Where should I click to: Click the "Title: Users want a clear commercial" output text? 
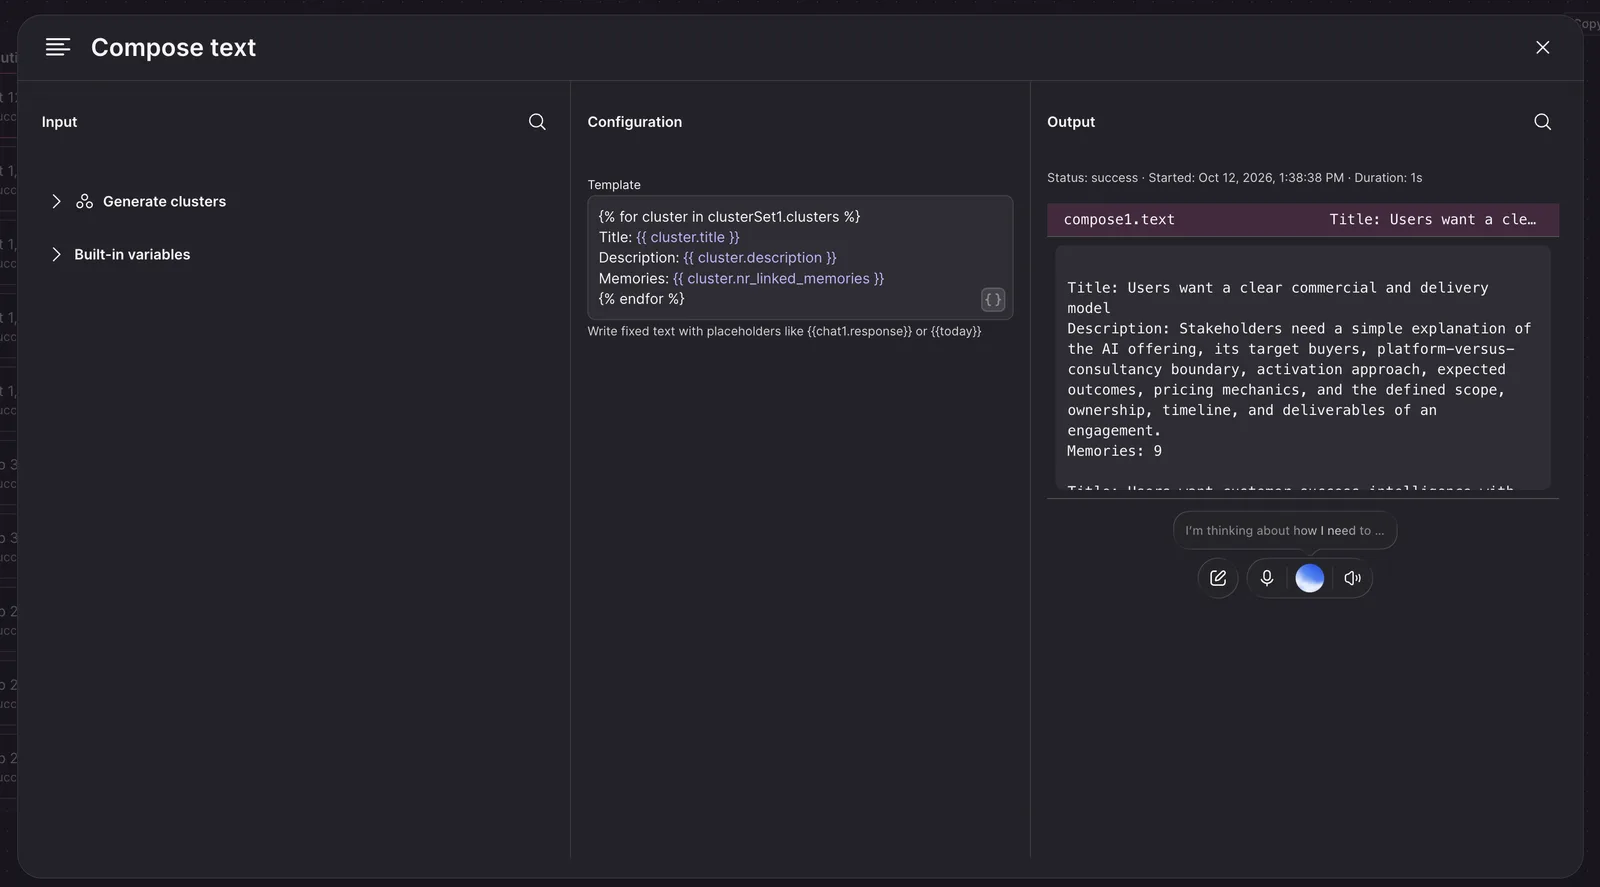[x=1278, y=298]
